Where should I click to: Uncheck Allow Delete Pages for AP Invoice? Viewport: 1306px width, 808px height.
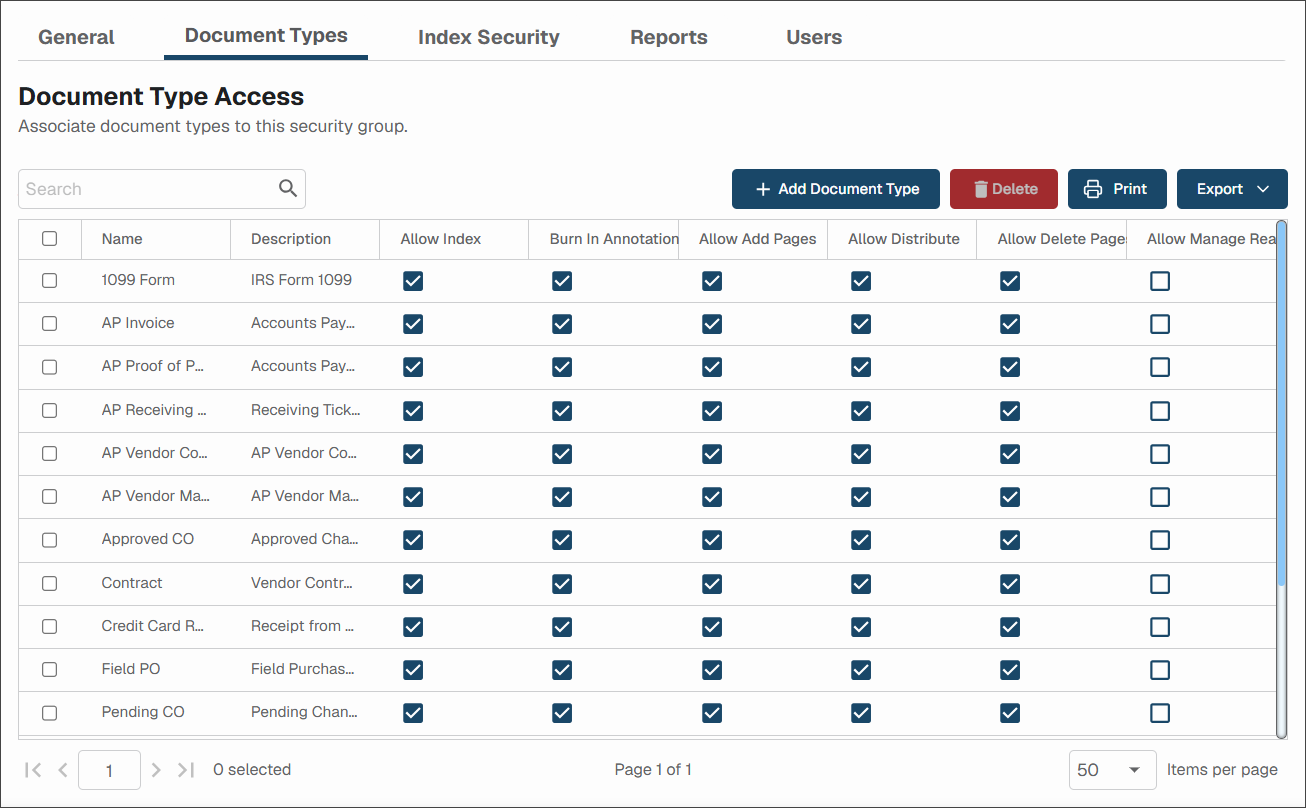pos(1010,324)
